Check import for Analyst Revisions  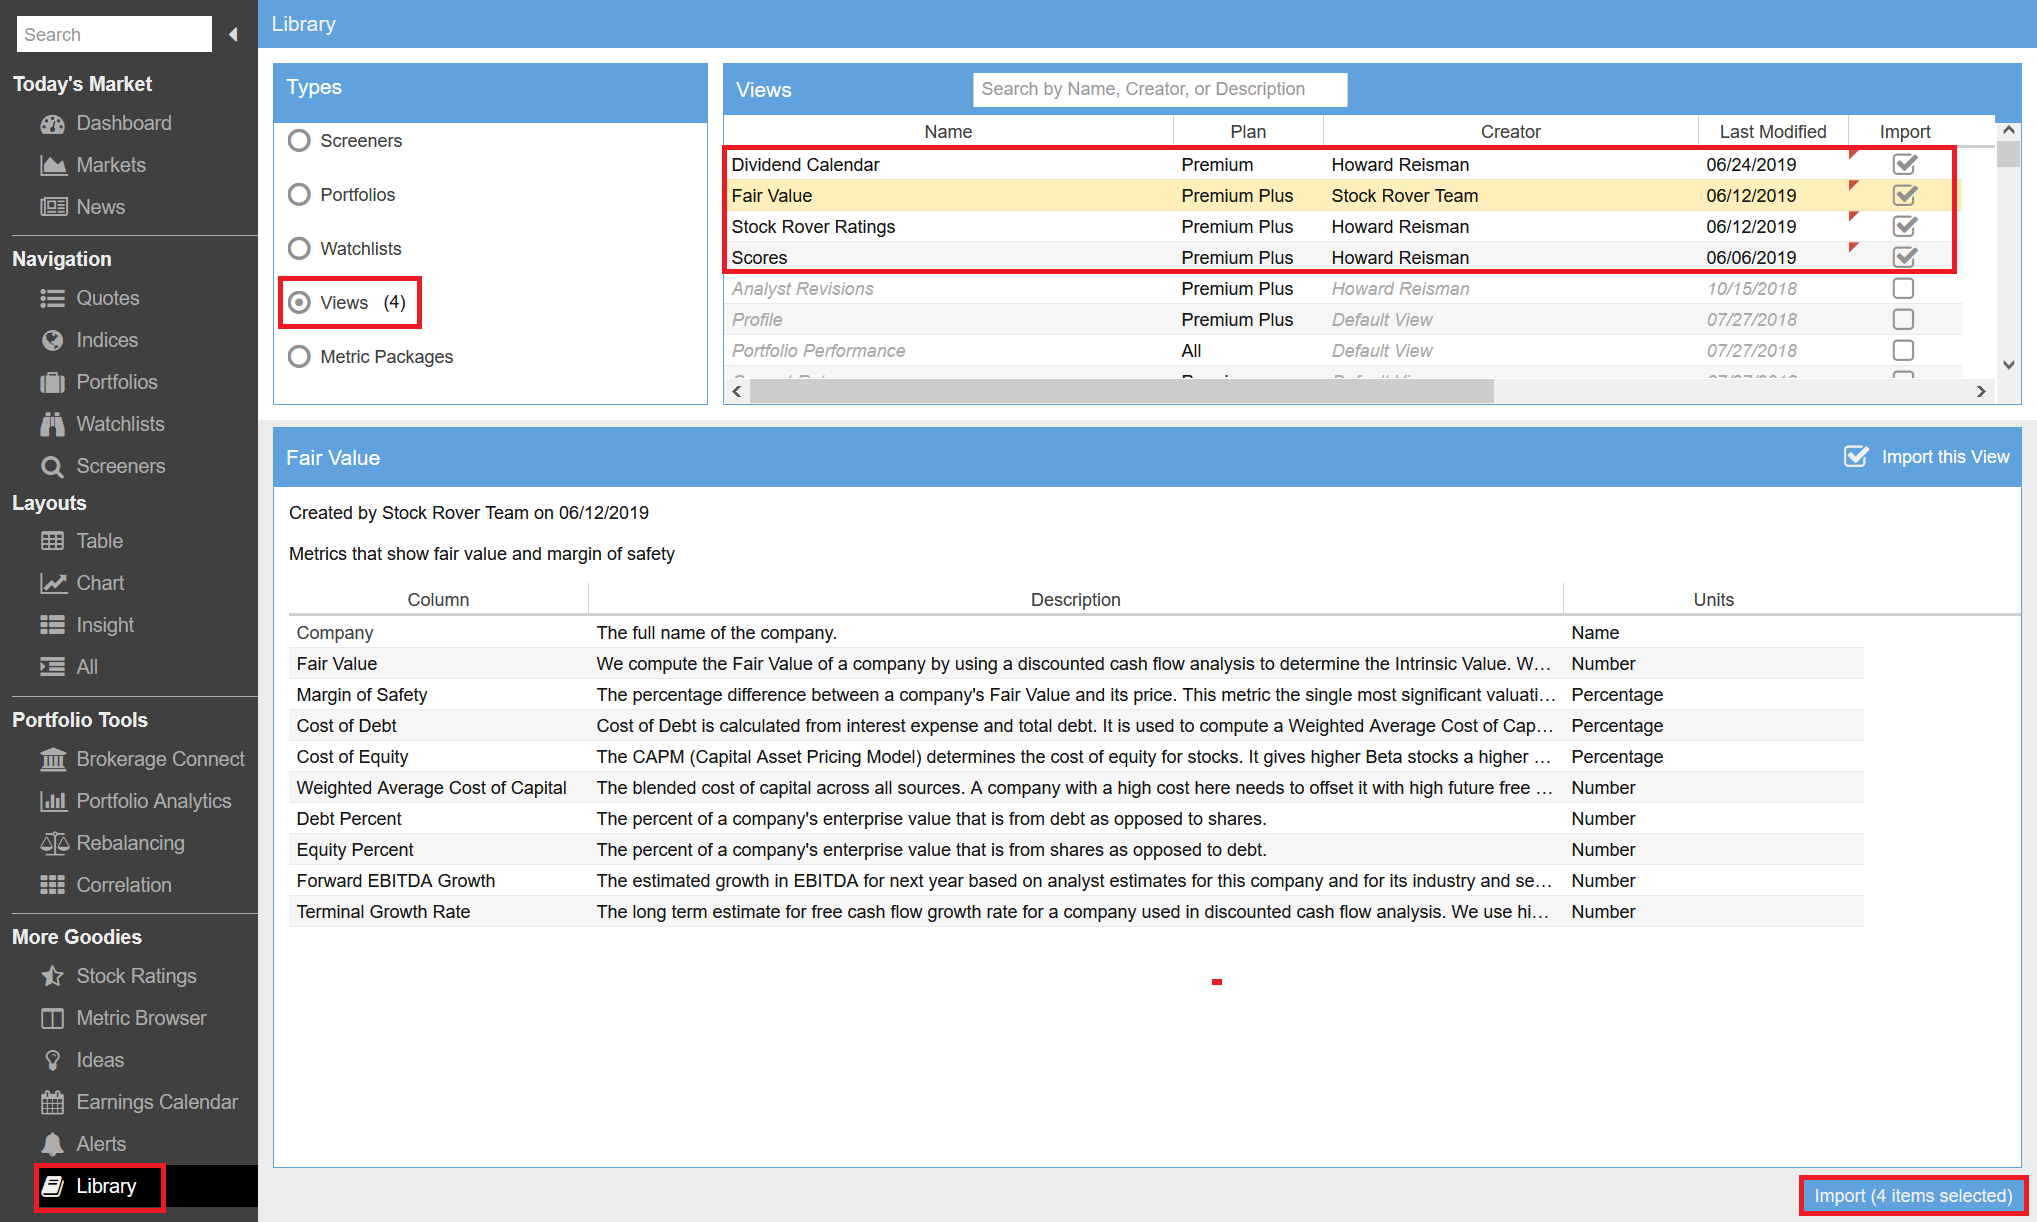point(1903,289)
